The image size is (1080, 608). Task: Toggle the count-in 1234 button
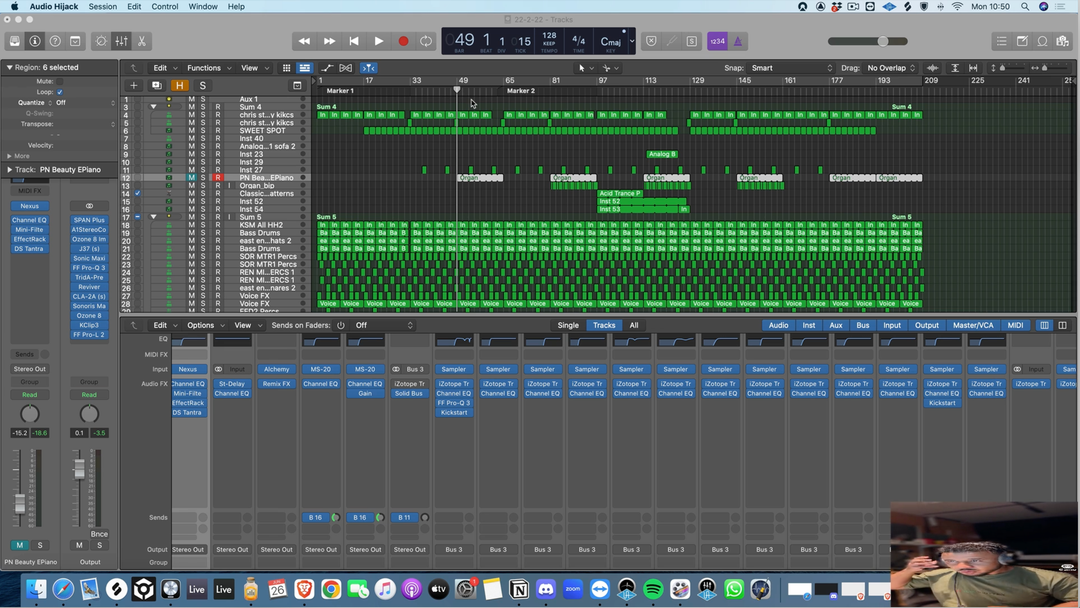tap(717, 41)
